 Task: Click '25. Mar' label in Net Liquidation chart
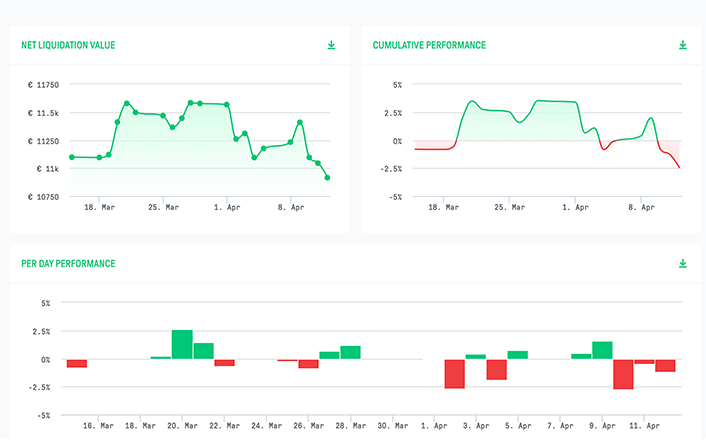[x=163, y=208]
